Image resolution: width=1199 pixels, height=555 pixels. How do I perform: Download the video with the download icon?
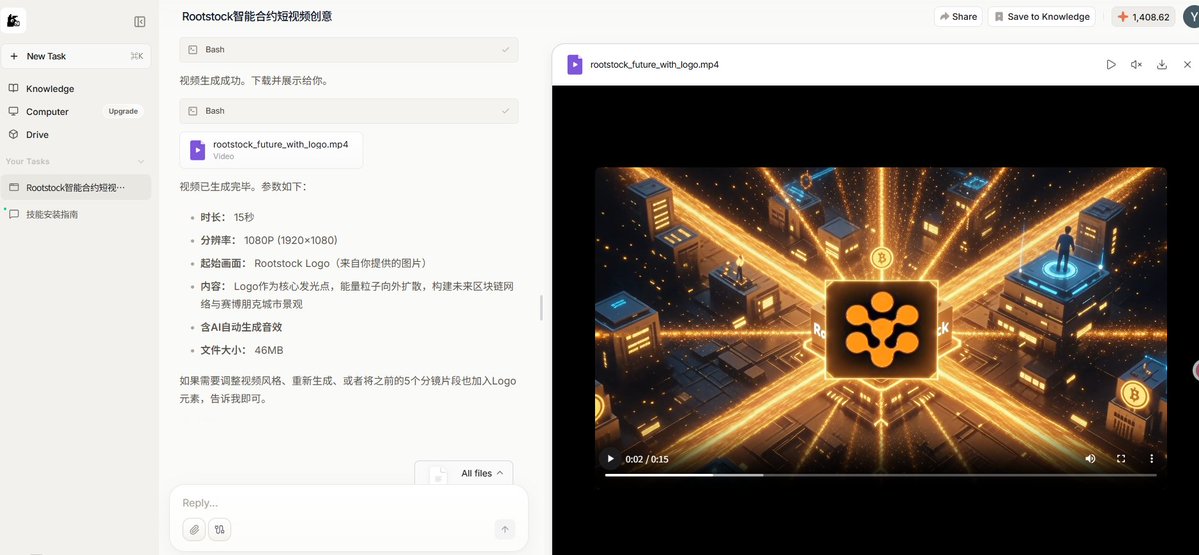(1162, 64)
